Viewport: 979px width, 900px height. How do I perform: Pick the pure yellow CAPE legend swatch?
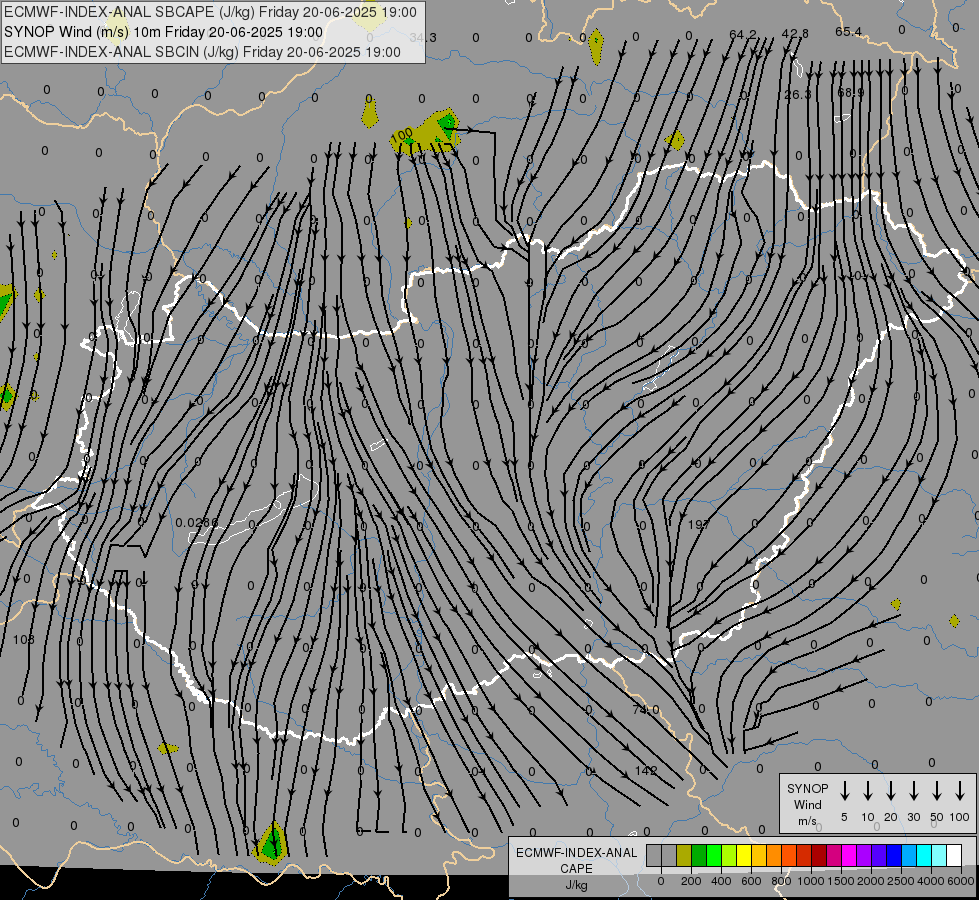tap(744, 855)
